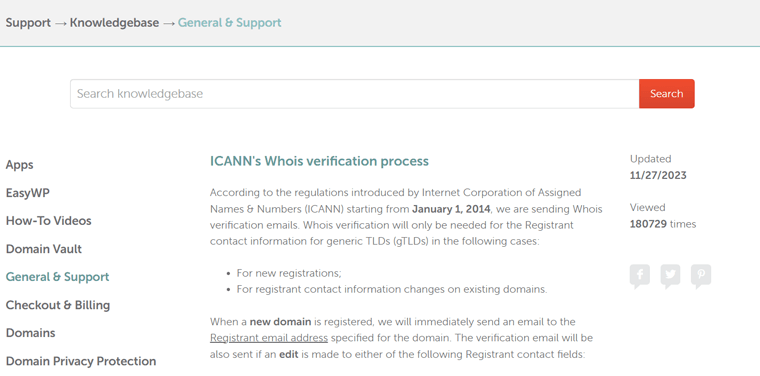Open General & Support sidebar category

tap(57, 277)
